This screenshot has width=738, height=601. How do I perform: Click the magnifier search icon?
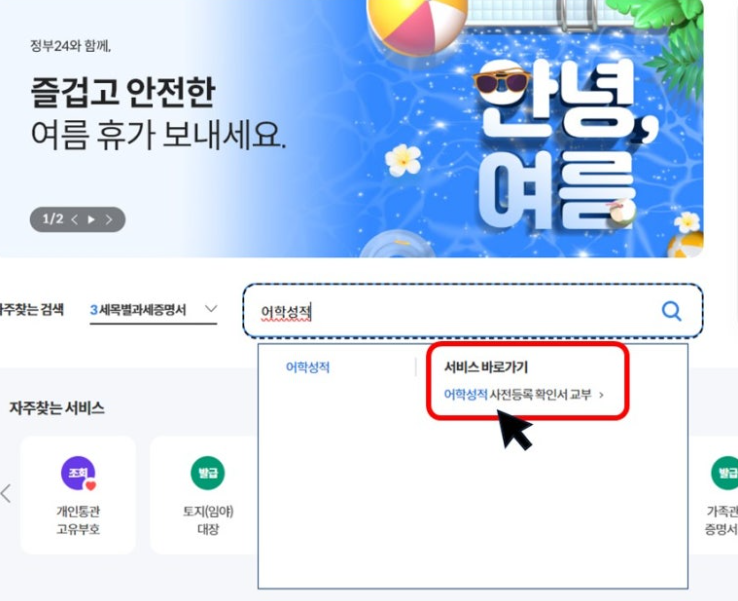pyautogui.click(x=671, y=311)
